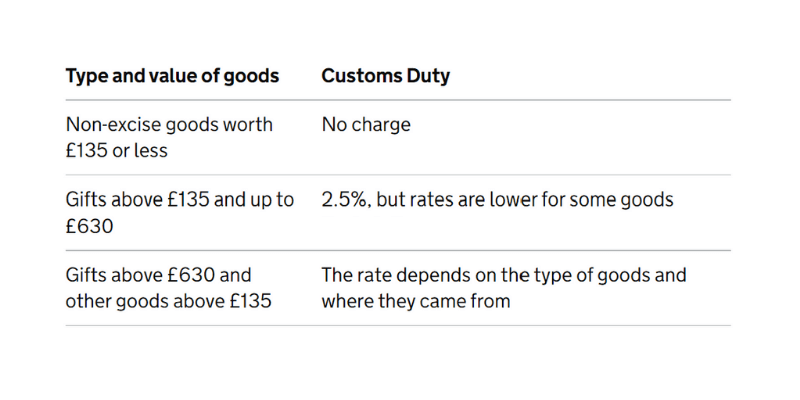Click 'other goods above £135' text line
The height and width of the screenshot is (400, 800).
pos(168,301)
